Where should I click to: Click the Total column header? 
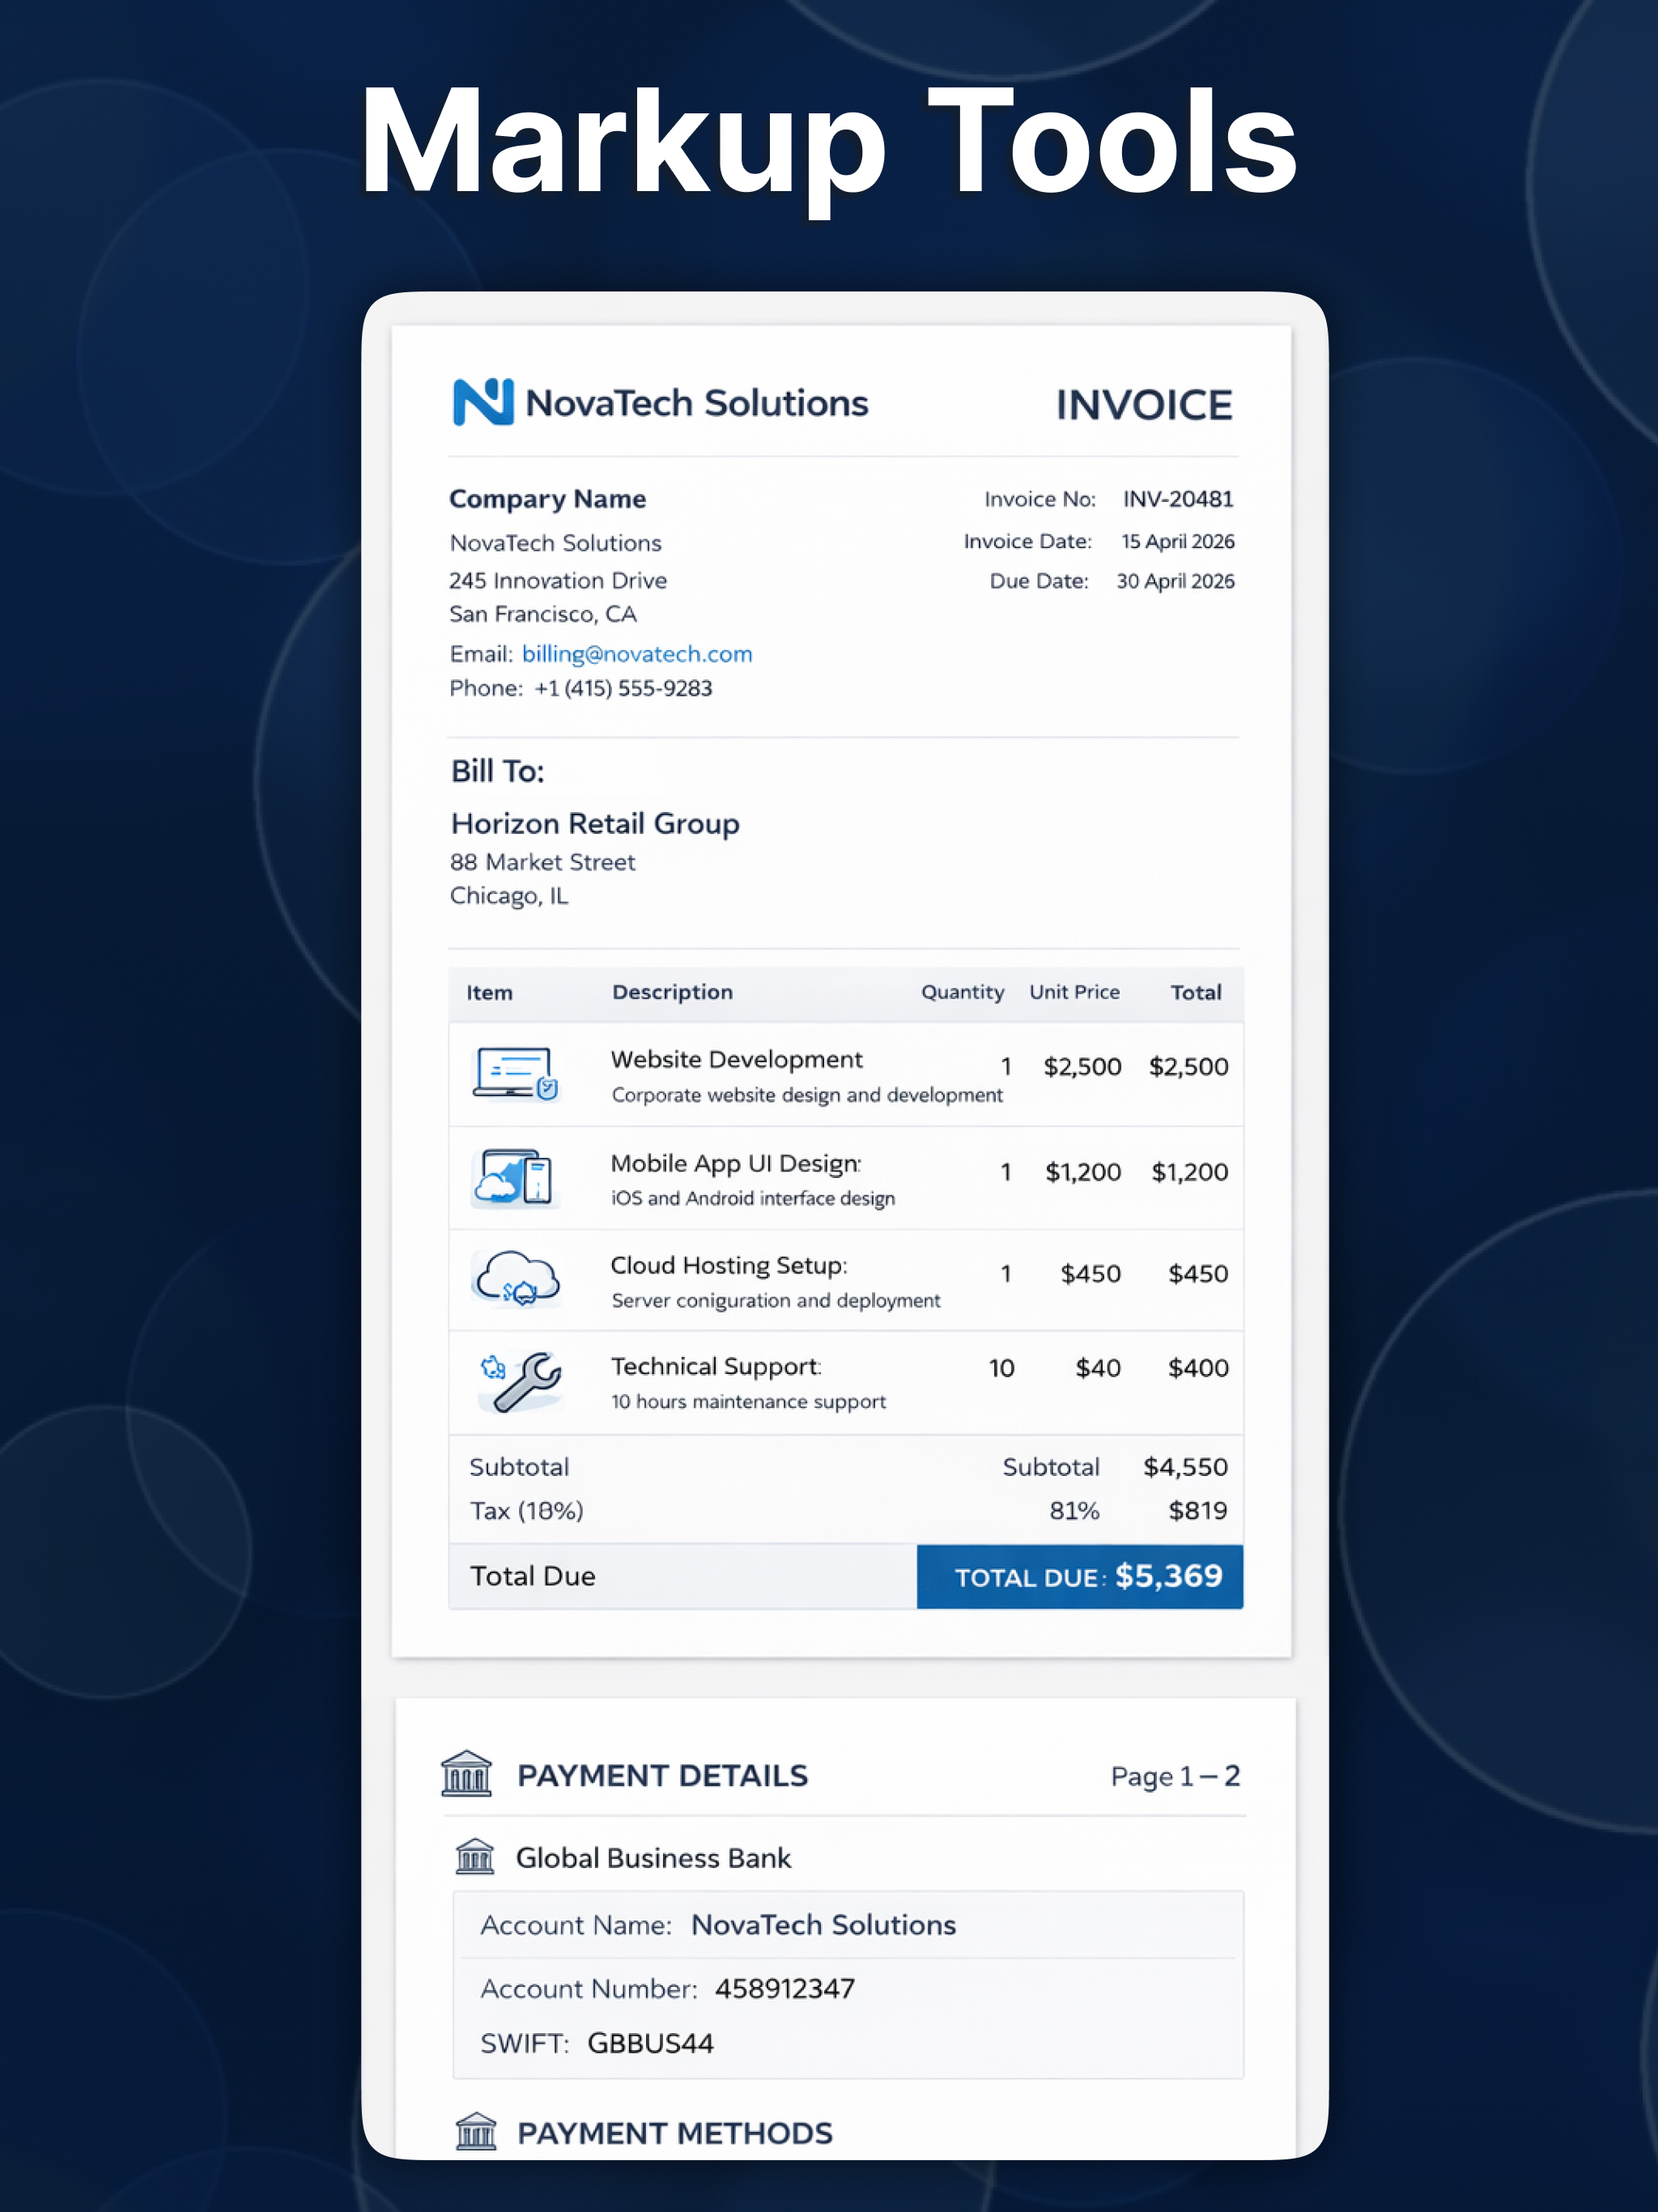click(x=1197, y=993)
